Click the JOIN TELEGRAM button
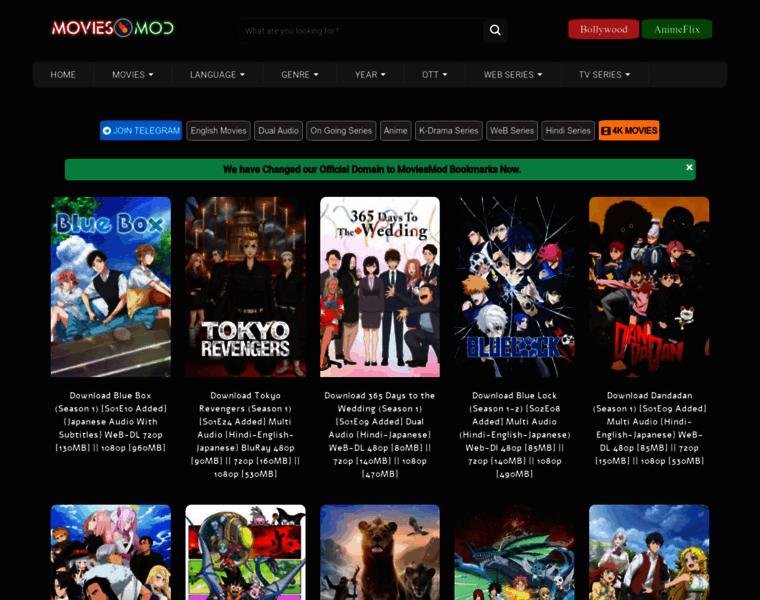The height and width of the screenshot is (600, 760). (x=141, y=130)
